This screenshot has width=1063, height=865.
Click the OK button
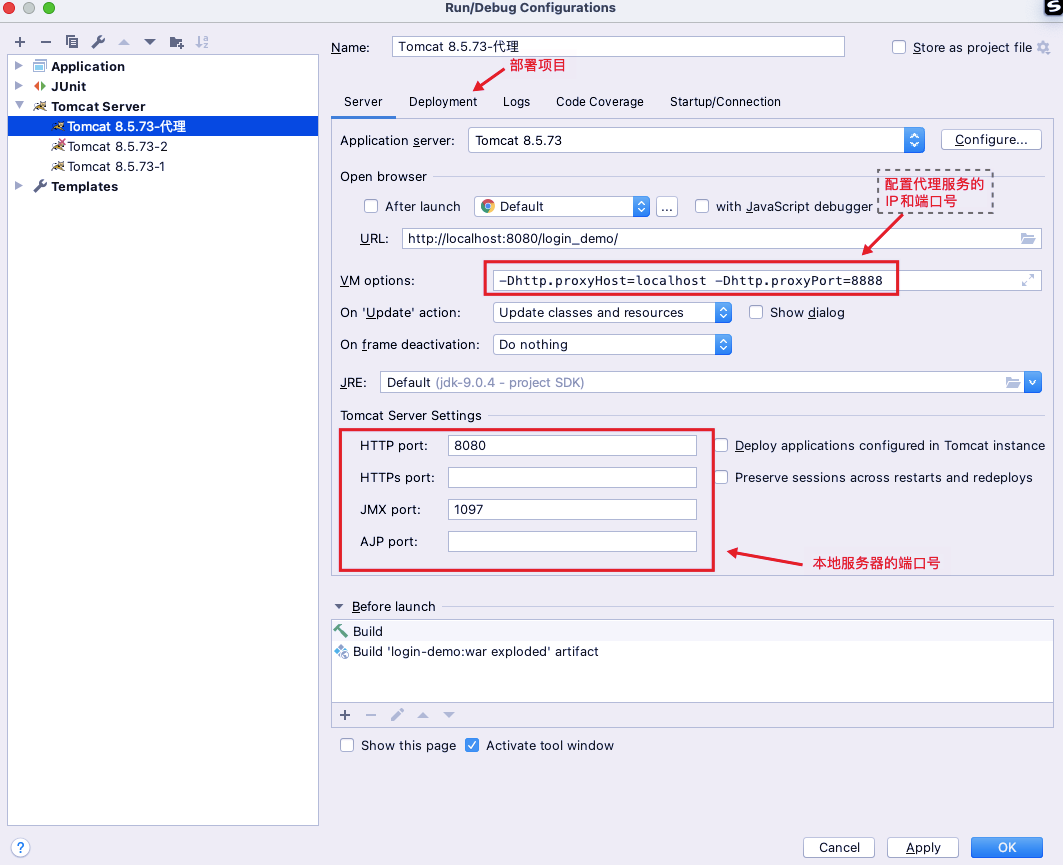tap(1007, 847)
